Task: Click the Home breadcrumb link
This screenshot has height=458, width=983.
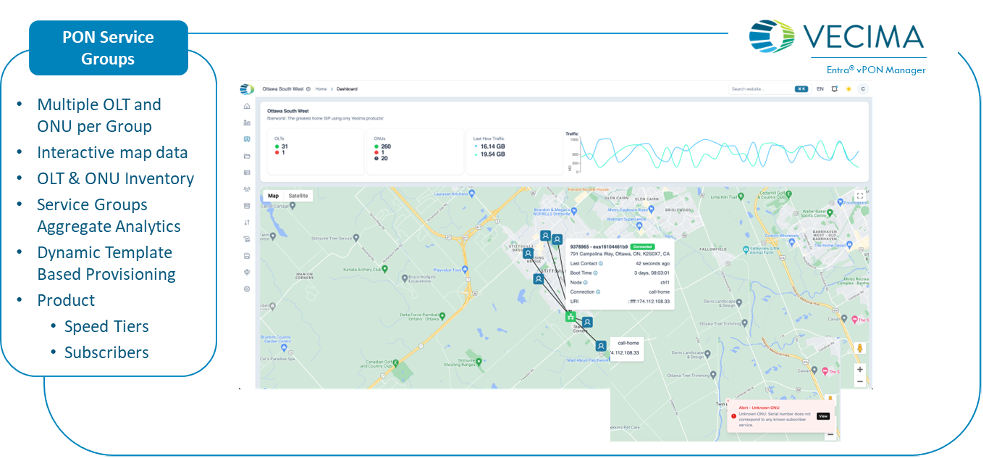Action: coord(322,89)
